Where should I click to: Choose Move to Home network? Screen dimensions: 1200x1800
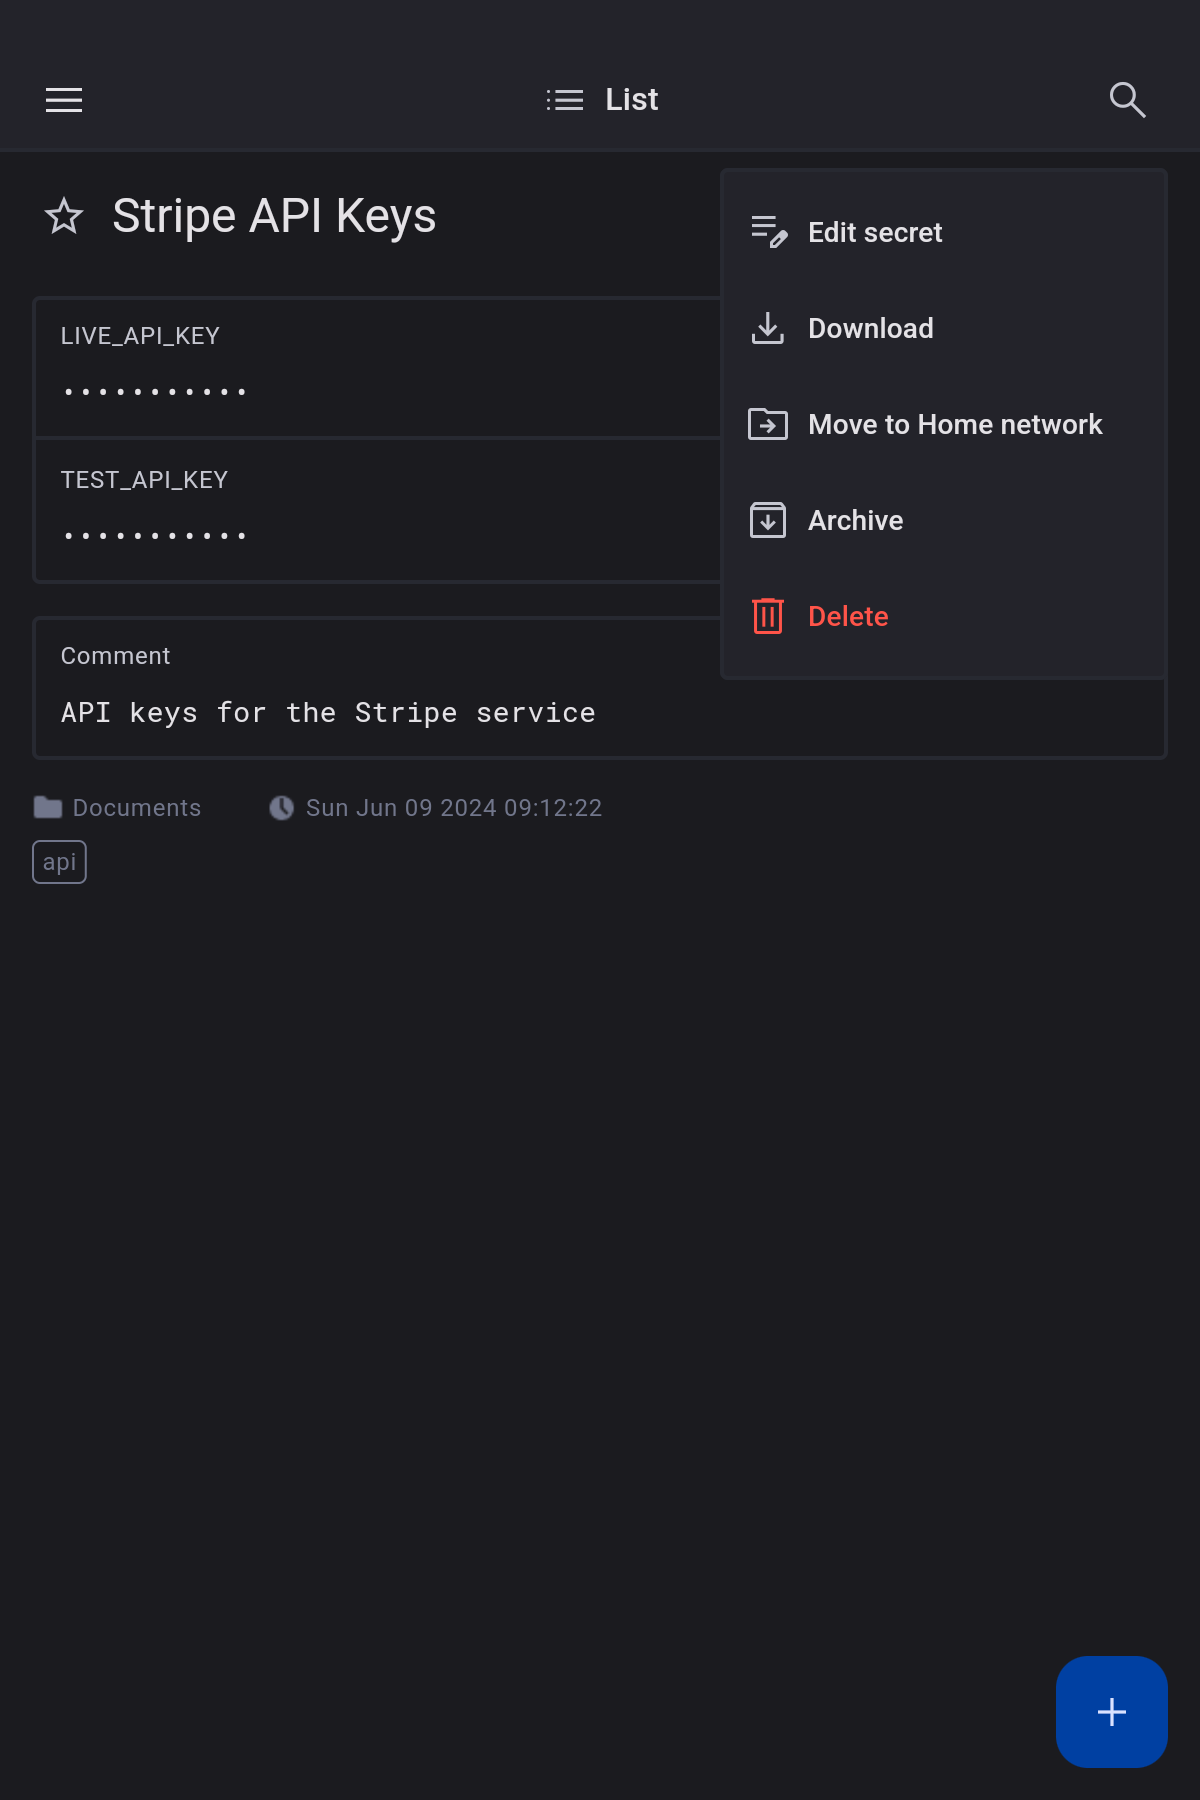click(x=955, y=424)
